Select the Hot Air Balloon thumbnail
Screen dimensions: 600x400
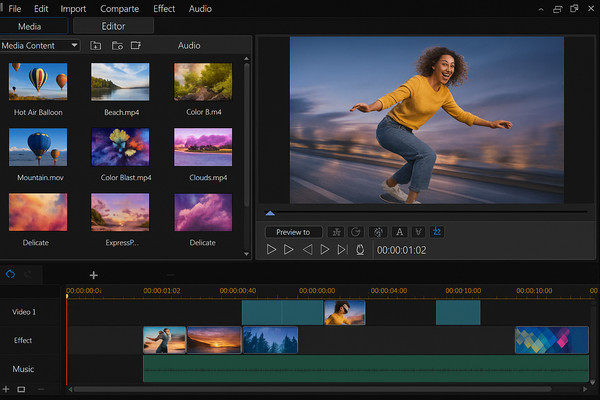pos(38,82)
